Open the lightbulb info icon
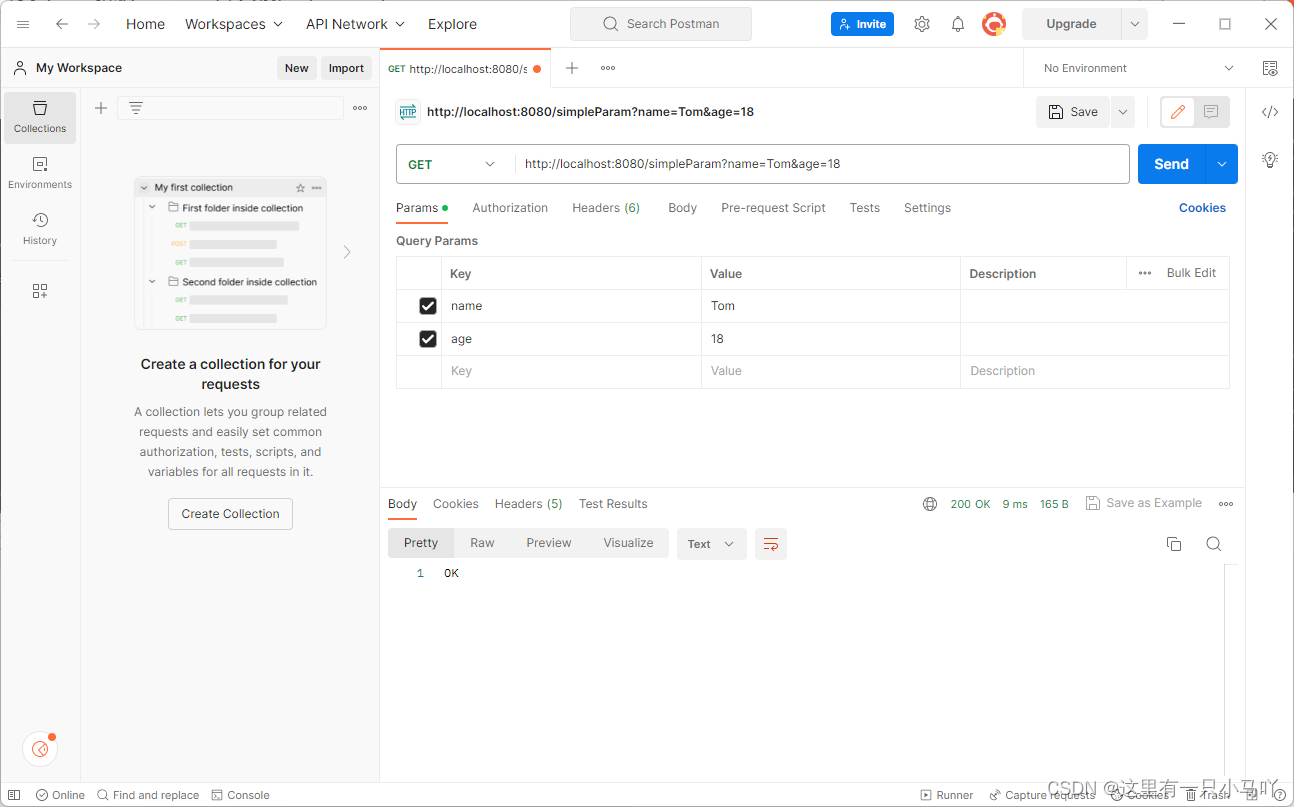Viewport: 1294px width, 807px height. [x=1270, y=159]
